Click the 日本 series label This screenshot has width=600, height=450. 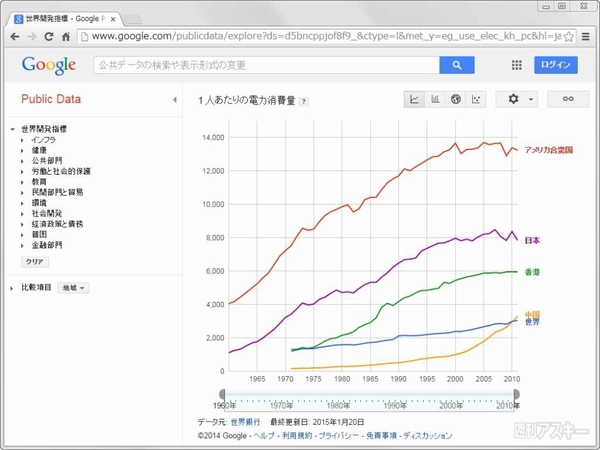click(532, 240)
